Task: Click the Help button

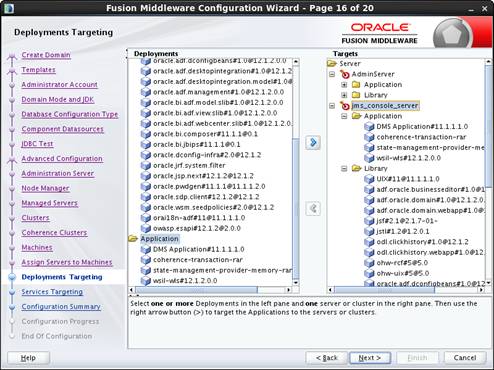Action: click(x=28, y=358)
